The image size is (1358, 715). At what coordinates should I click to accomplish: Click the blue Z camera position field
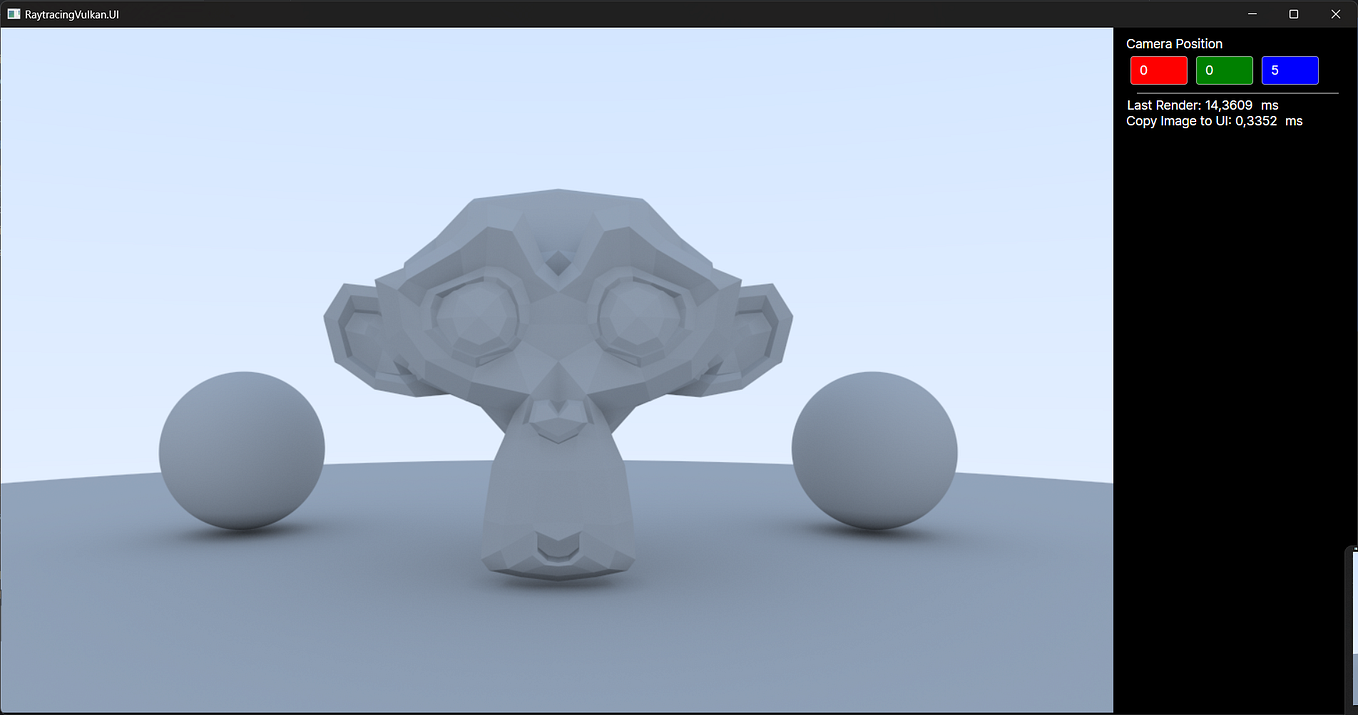(x=1290, y=70)
